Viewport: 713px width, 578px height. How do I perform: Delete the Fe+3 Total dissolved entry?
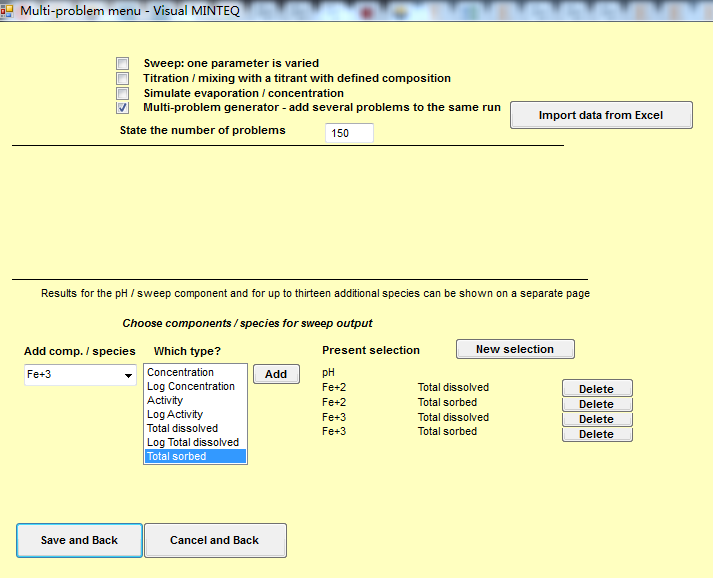pos(597,419)
